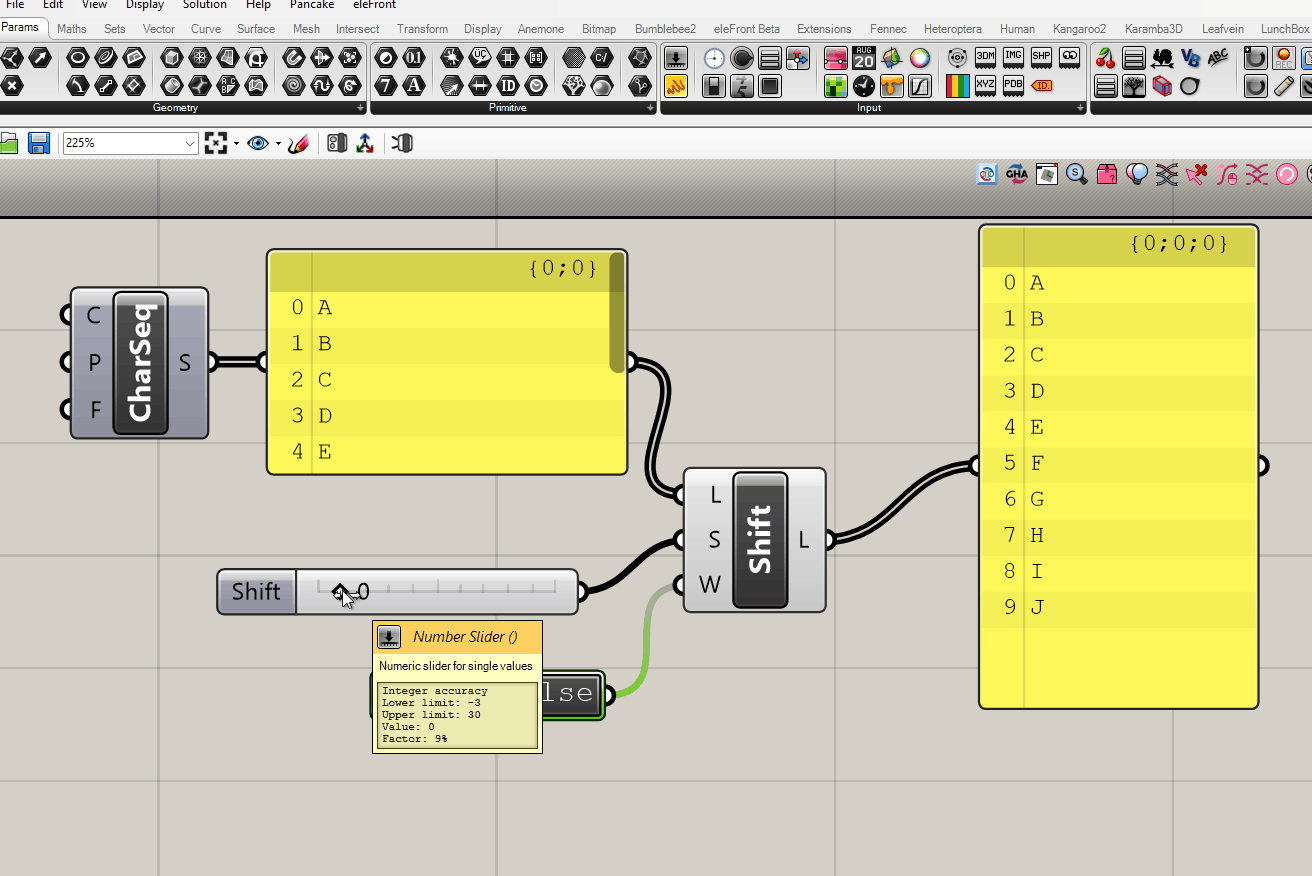The width and height of the screenshot is (1312, 876).
Task: Click the save document icon
Action: coord(39,143)
